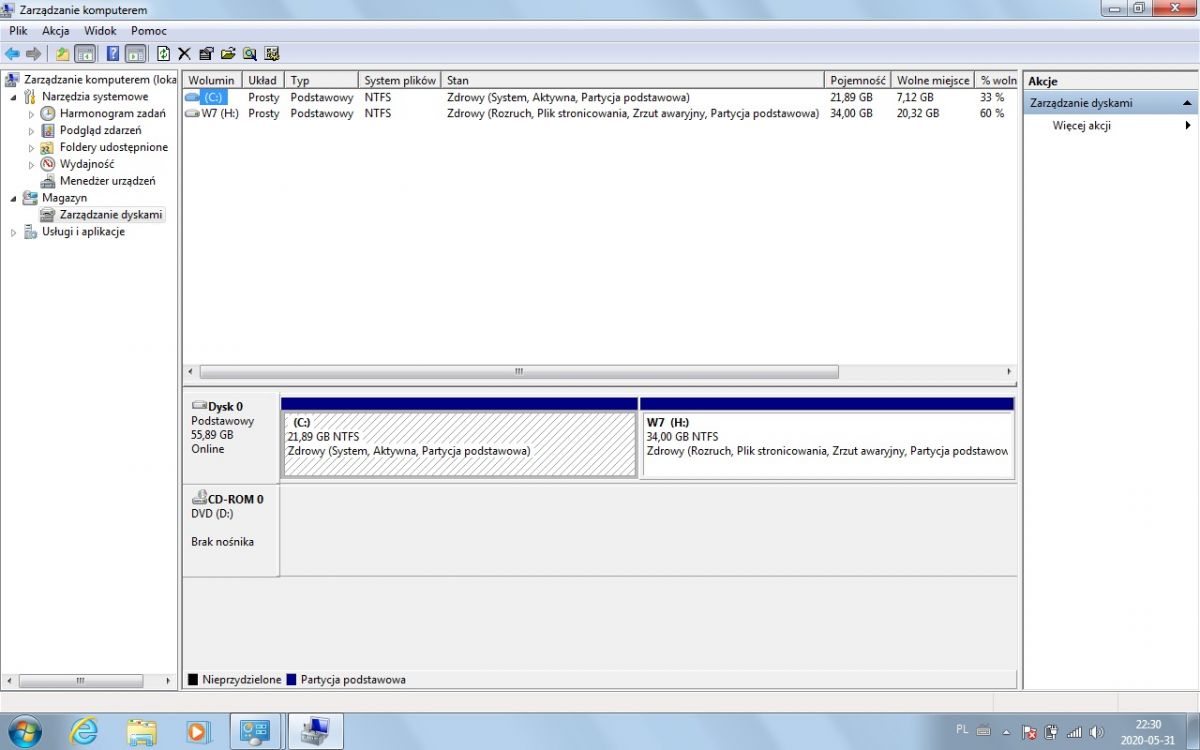Select Harmonogram zadań in the tree
Screen dimensions: 1200x750
click(112, 113)
